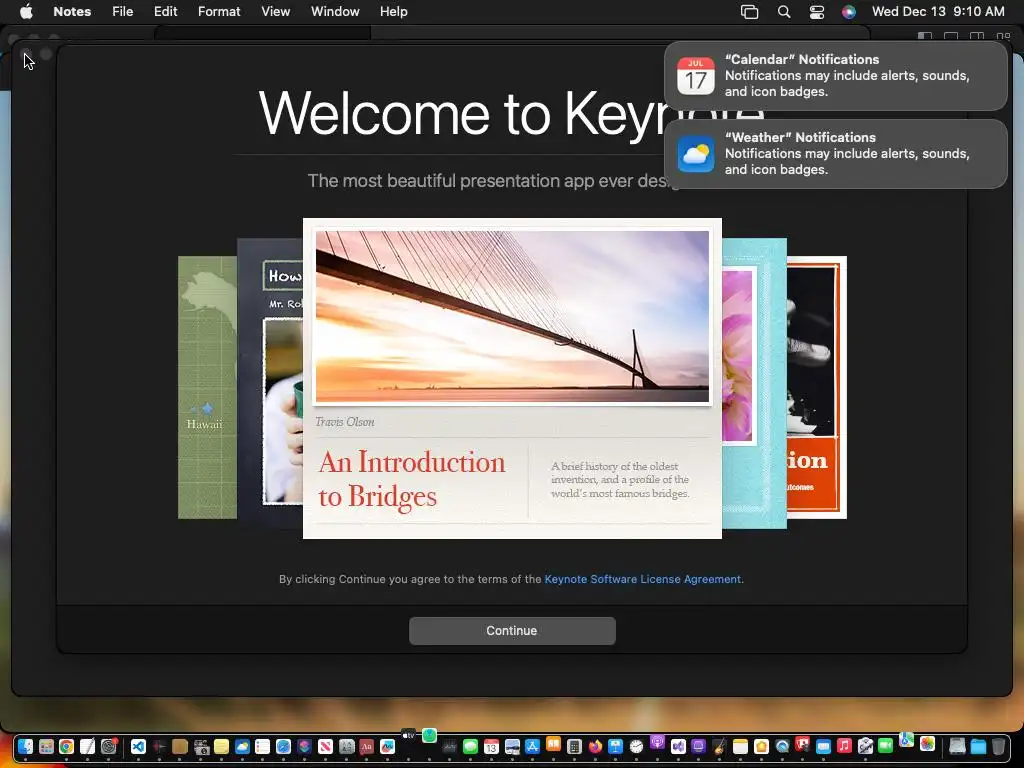Open Keynote from the Dock
The height and width of the screenshot is (768, 1024).
pyautogui.click(x=615, y=746)
